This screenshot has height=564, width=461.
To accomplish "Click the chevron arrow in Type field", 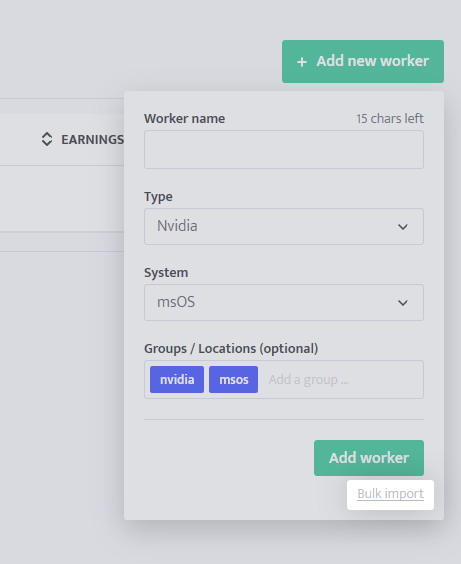I will click(x=403, y=227).
